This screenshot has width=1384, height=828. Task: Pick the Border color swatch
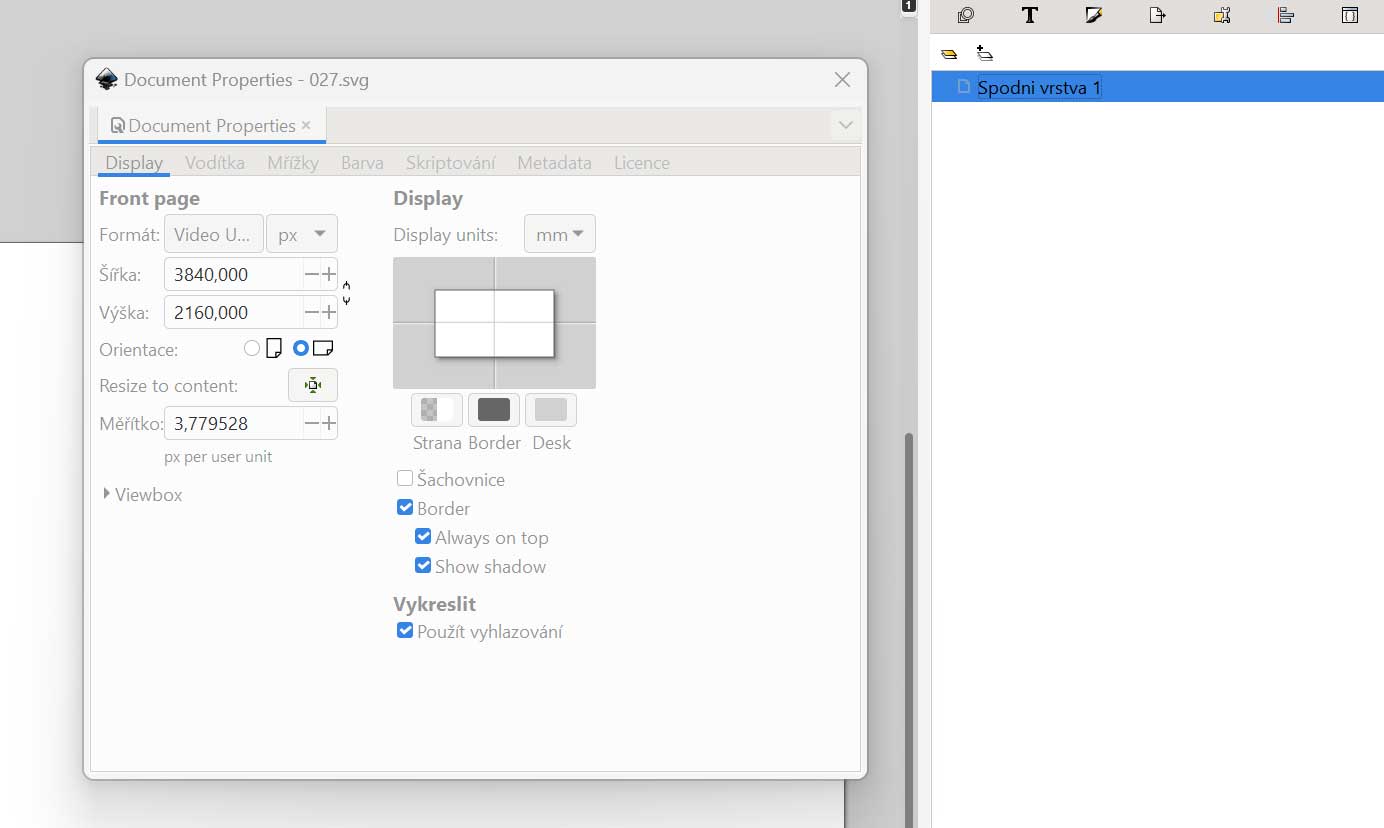(x=494, y=409)
